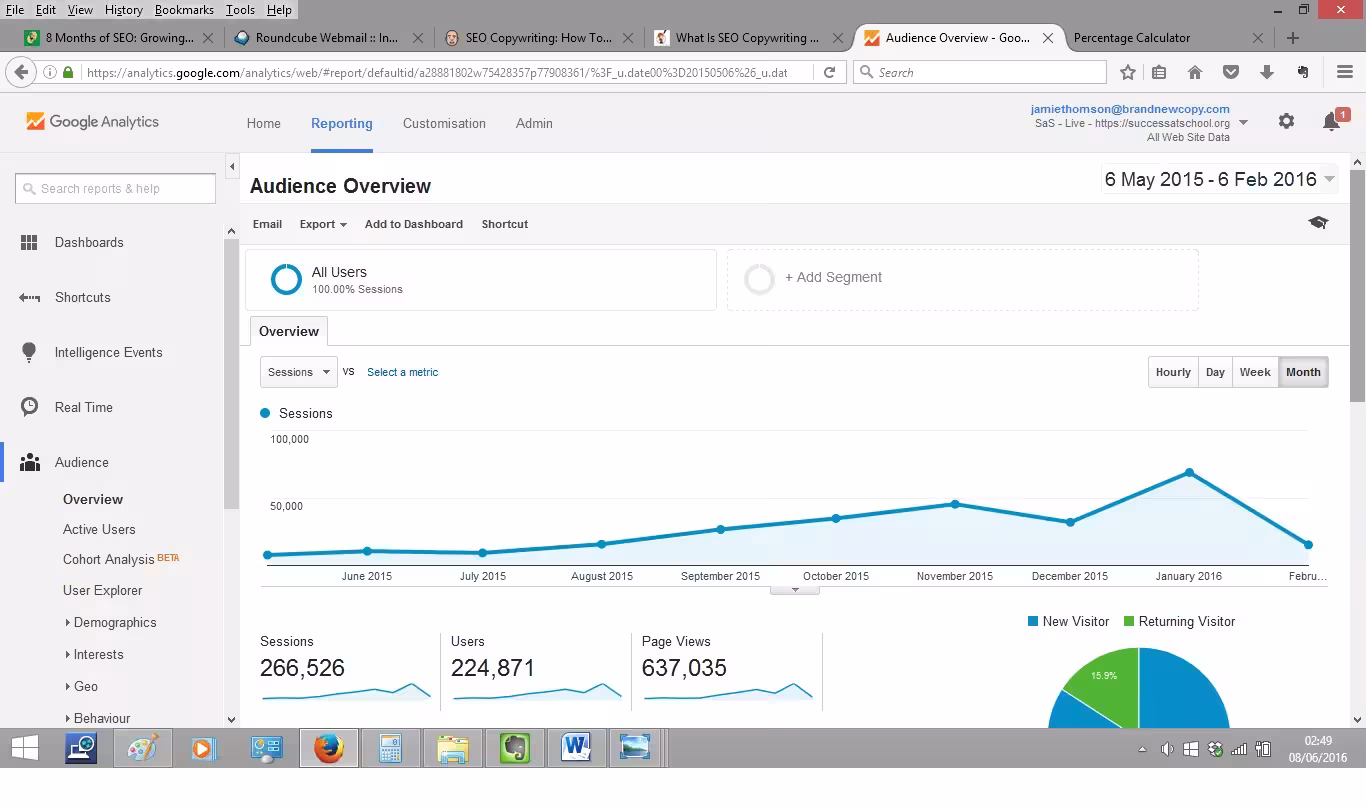
Task: Switch graph interval to Hourly
Action: point(1173,372)
